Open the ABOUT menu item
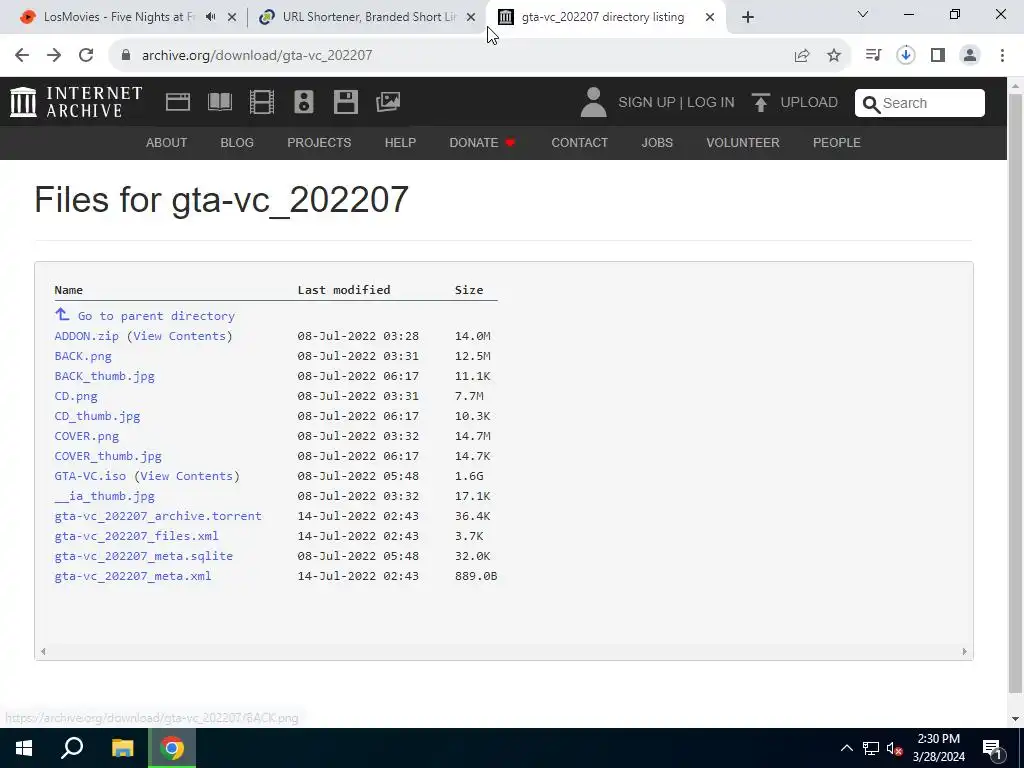 [167, 142]
